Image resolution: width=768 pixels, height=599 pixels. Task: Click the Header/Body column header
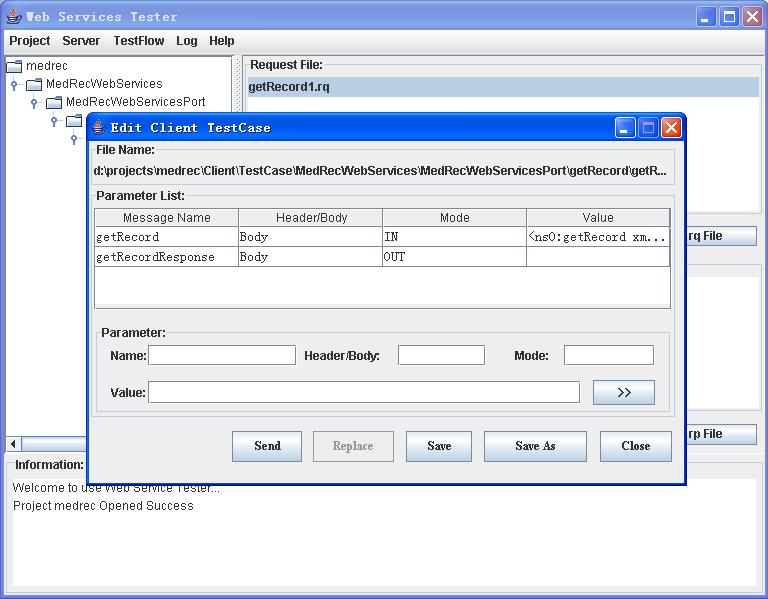310,217
